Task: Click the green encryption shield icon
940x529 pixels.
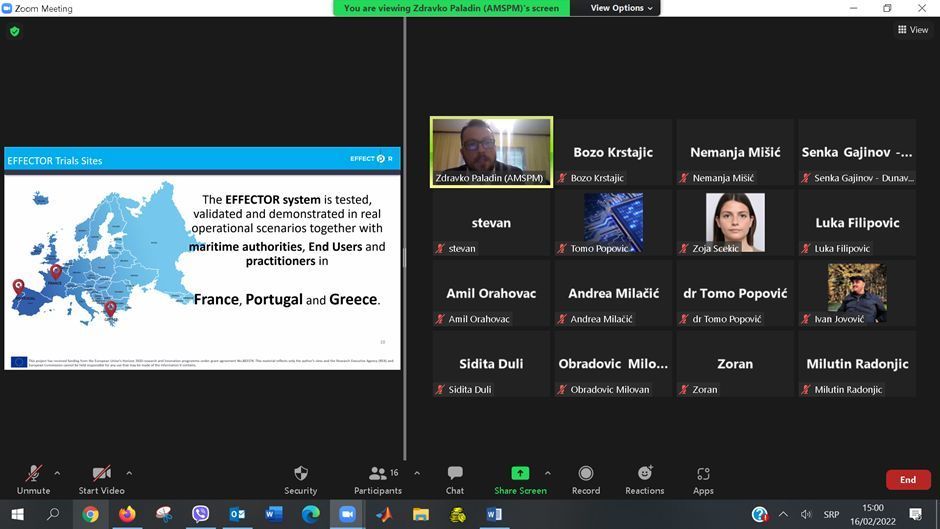Action: pos(14,31)
